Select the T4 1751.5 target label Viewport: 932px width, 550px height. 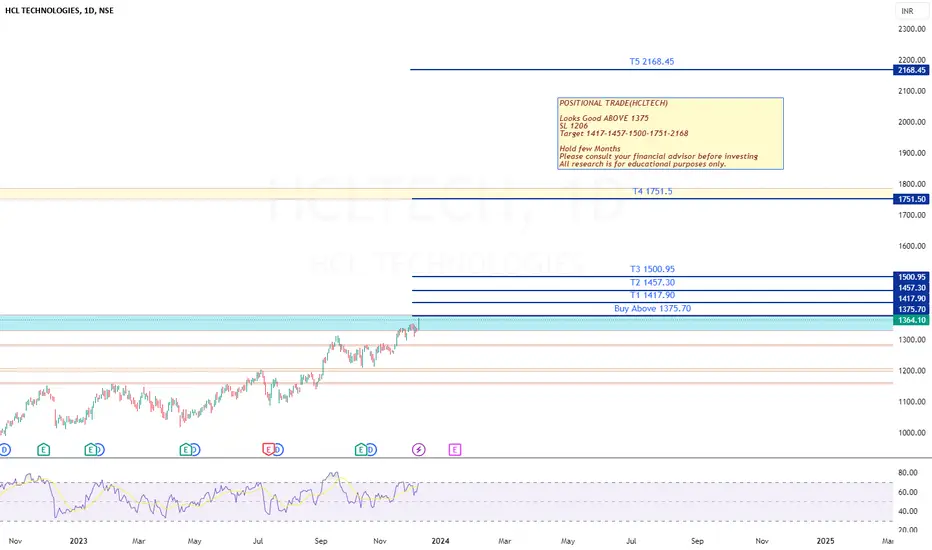pos(652,191)
